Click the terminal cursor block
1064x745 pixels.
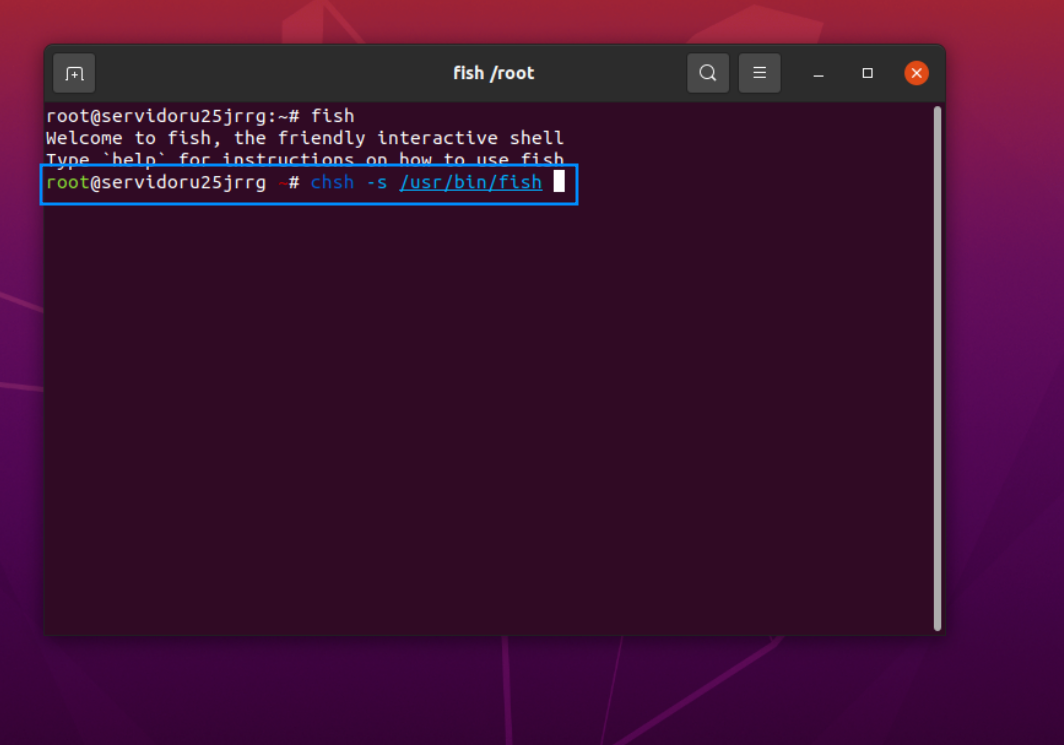coord(559,181)
